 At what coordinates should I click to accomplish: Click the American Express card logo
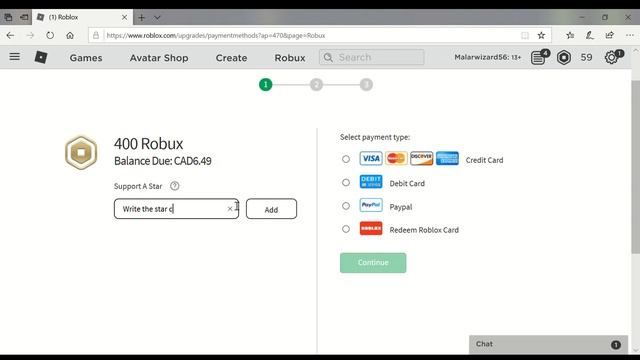pos(447,158)
